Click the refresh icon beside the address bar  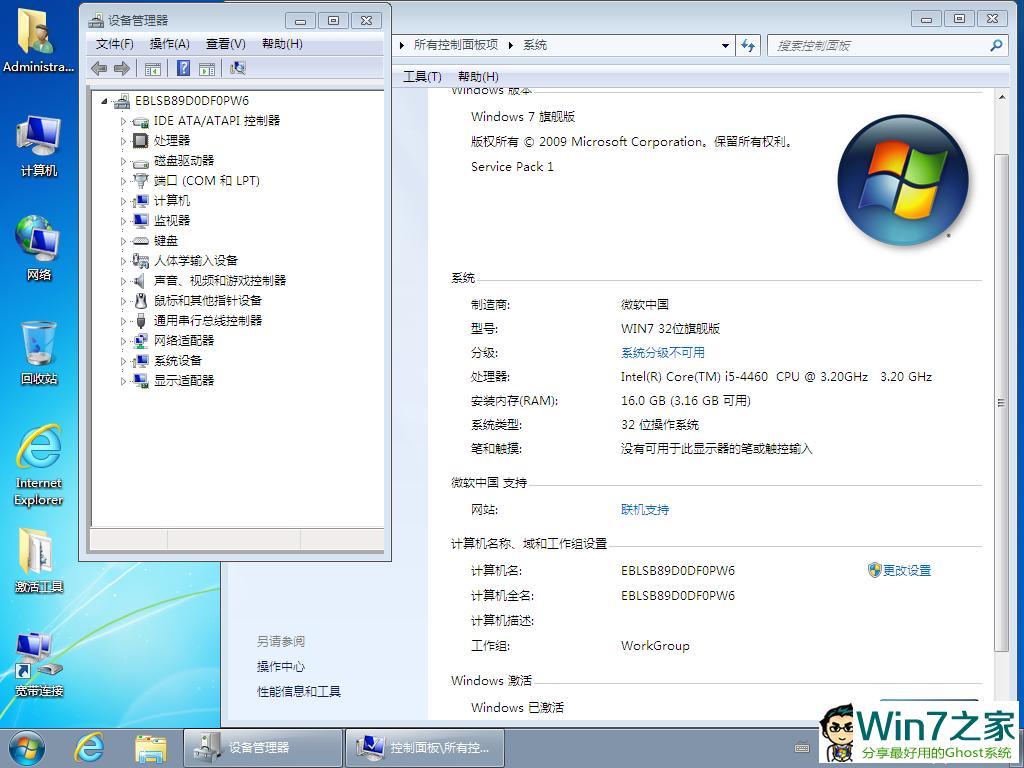point(748,45)
